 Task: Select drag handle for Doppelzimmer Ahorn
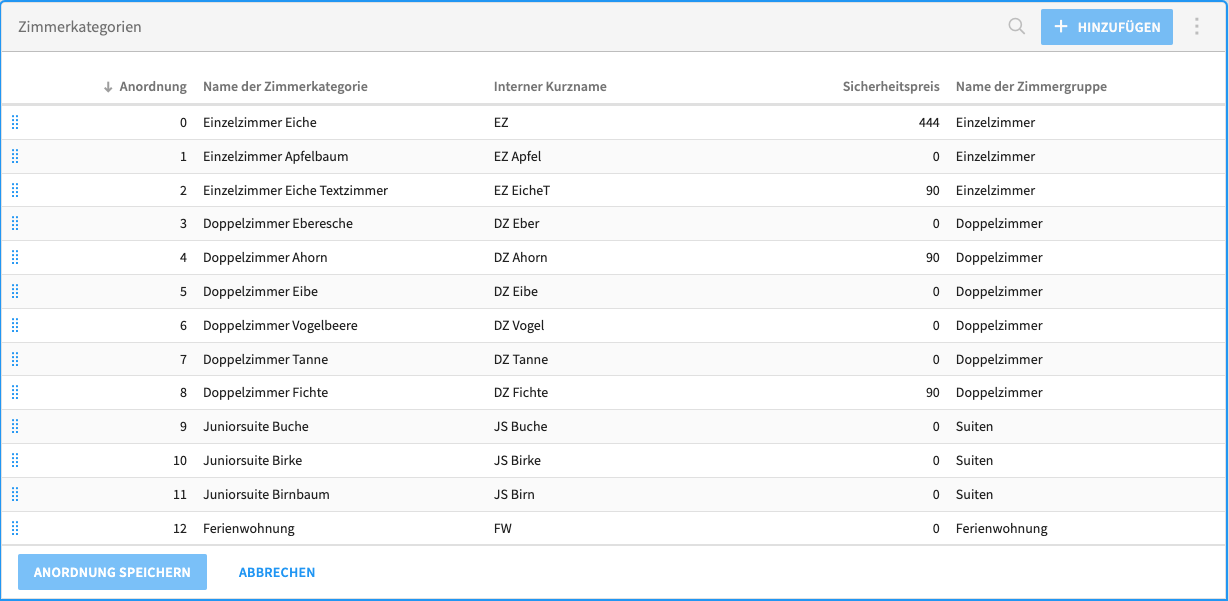pos(15,257)
